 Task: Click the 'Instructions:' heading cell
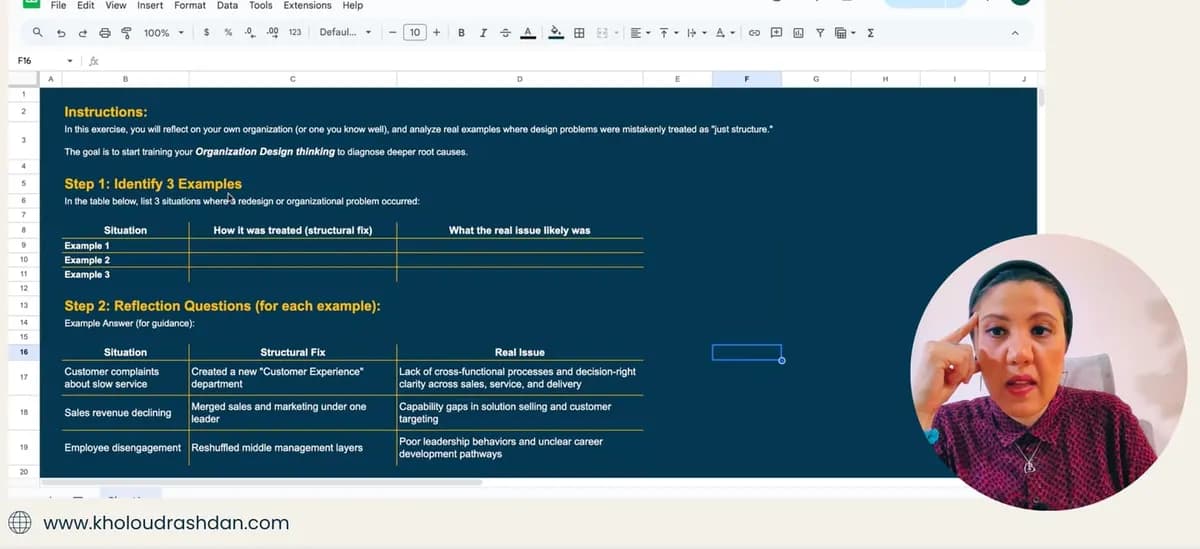[x=106, y=112]
